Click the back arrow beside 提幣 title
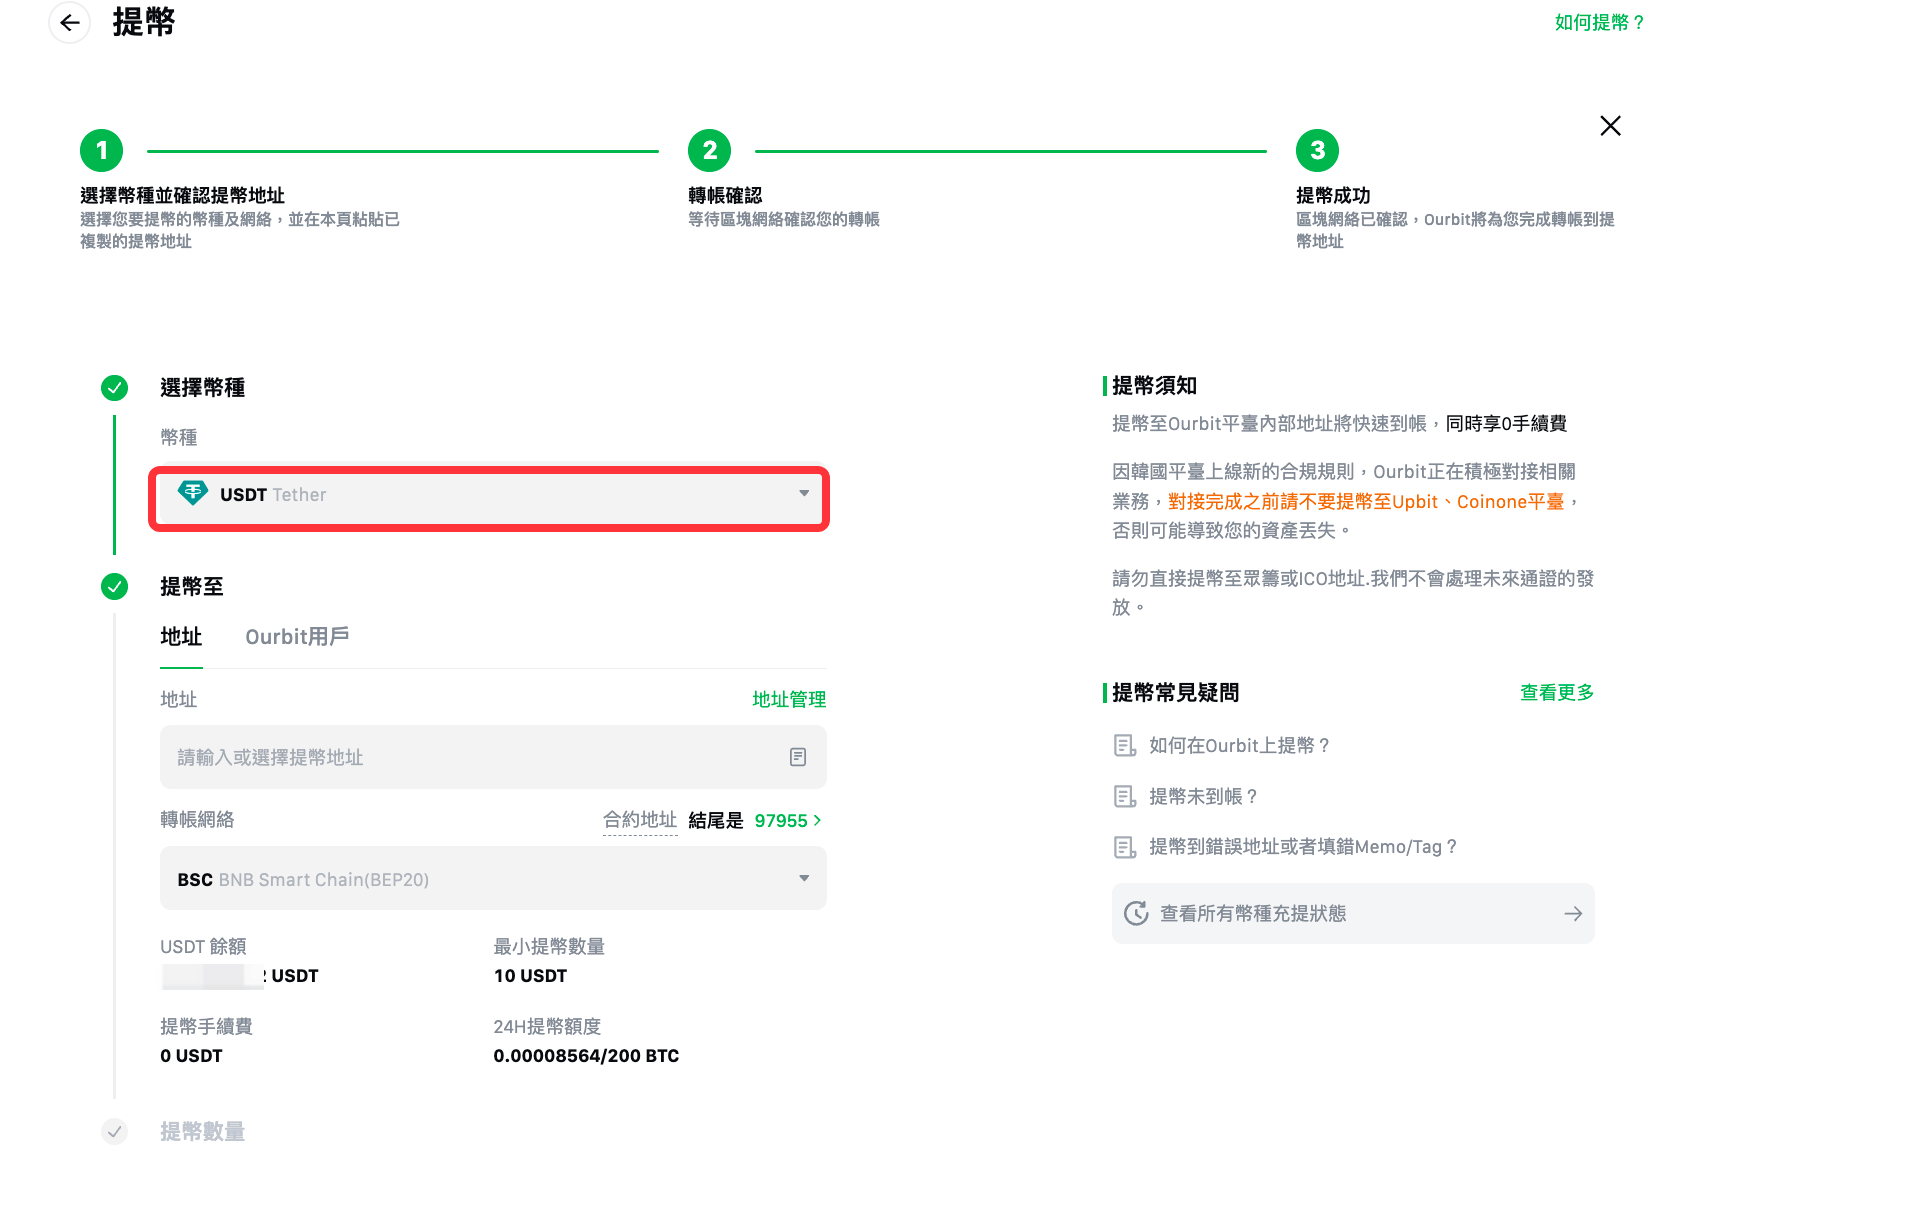This screenshot has width=1926, height=1220. coord(69,22)
